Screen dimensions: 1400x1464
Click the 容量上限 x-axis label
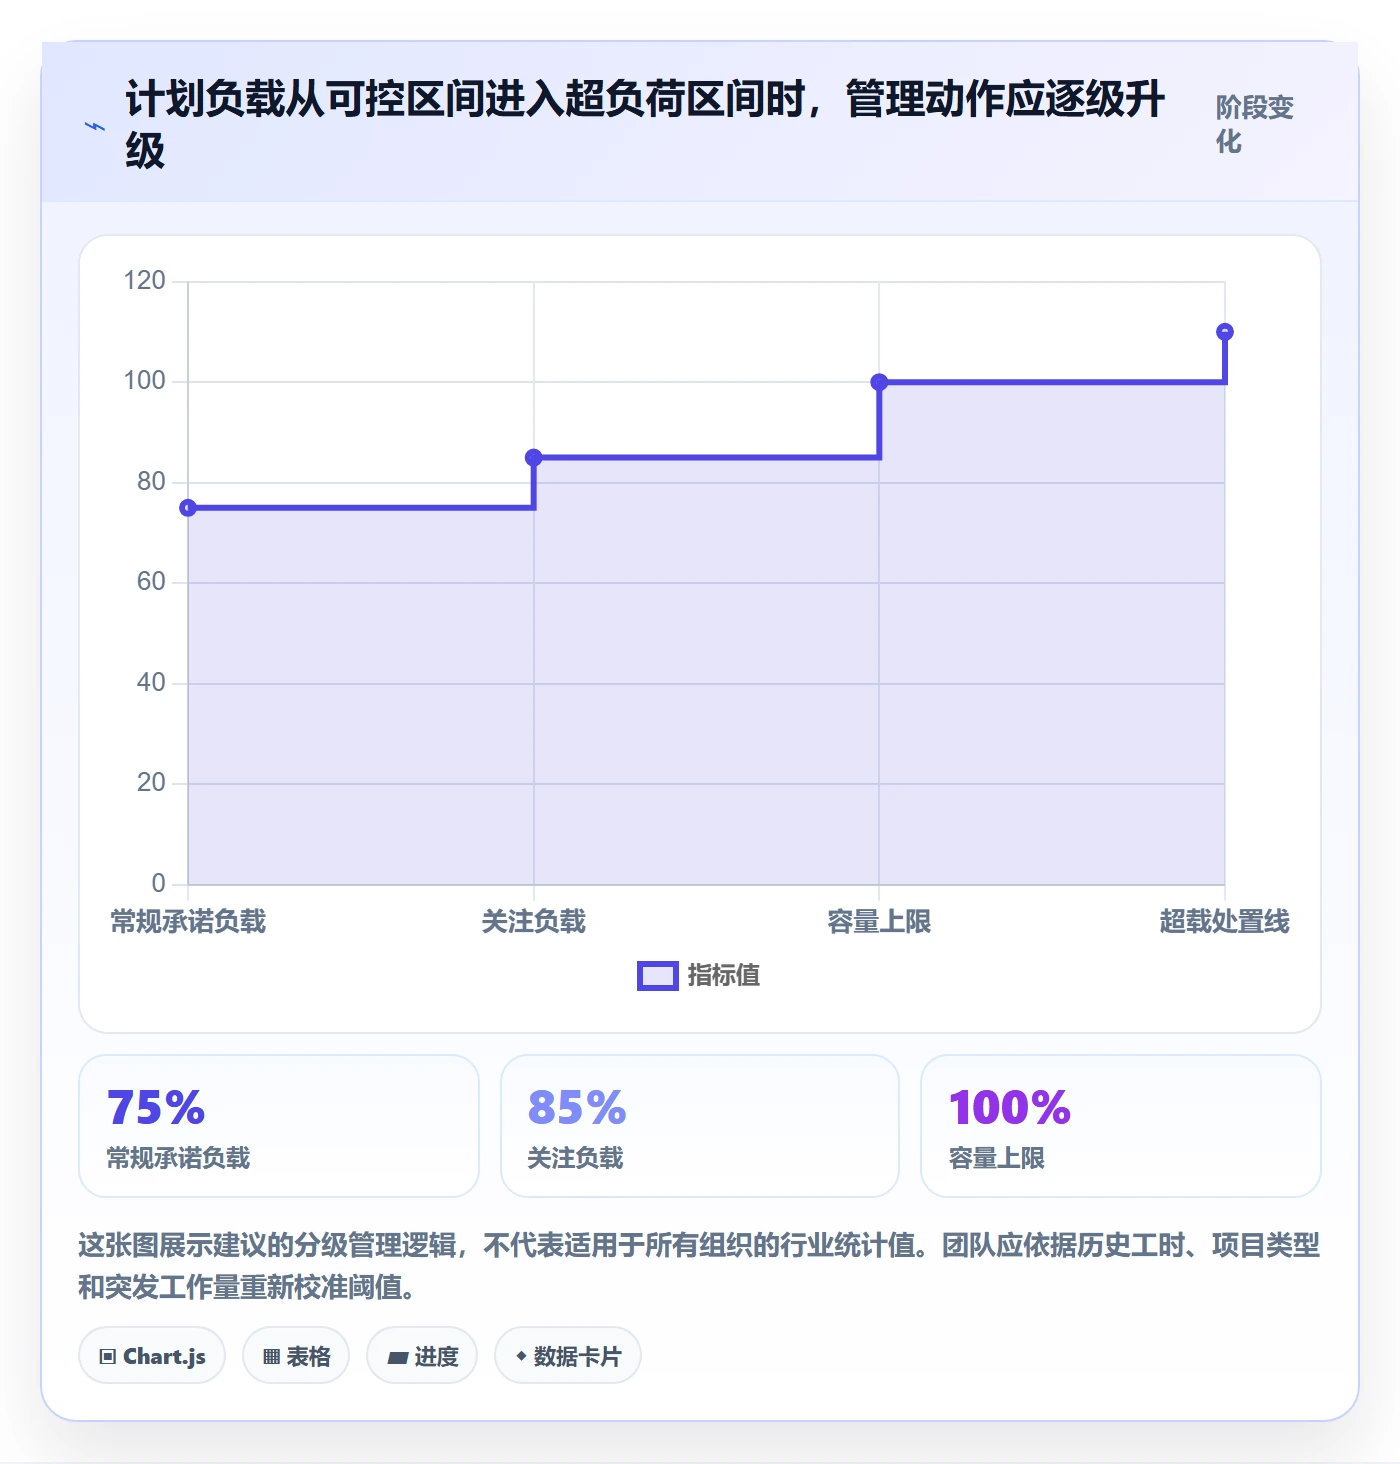pos(879,921)
